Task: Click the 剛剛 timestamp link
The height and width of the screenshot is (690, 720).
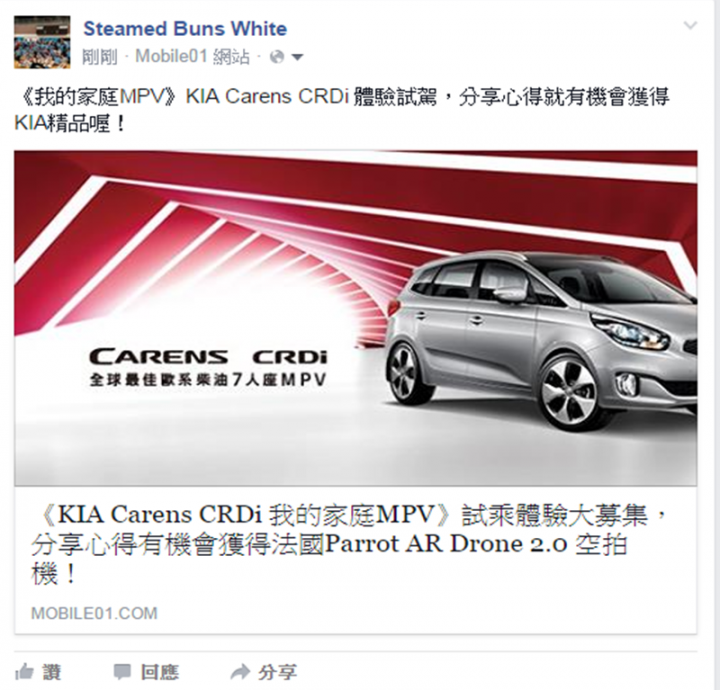Action: click(x=100, y=57)
